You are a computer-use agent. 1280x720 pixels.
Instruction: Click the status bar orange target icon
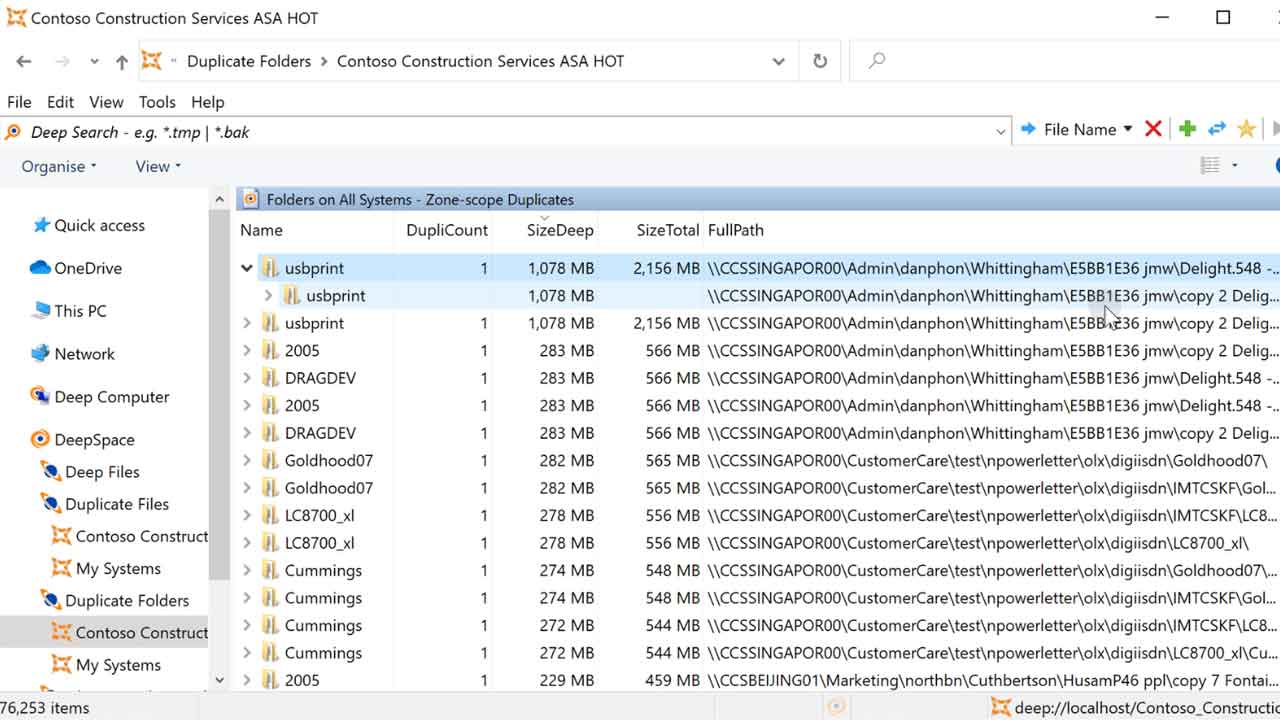[x=836, y=707]
